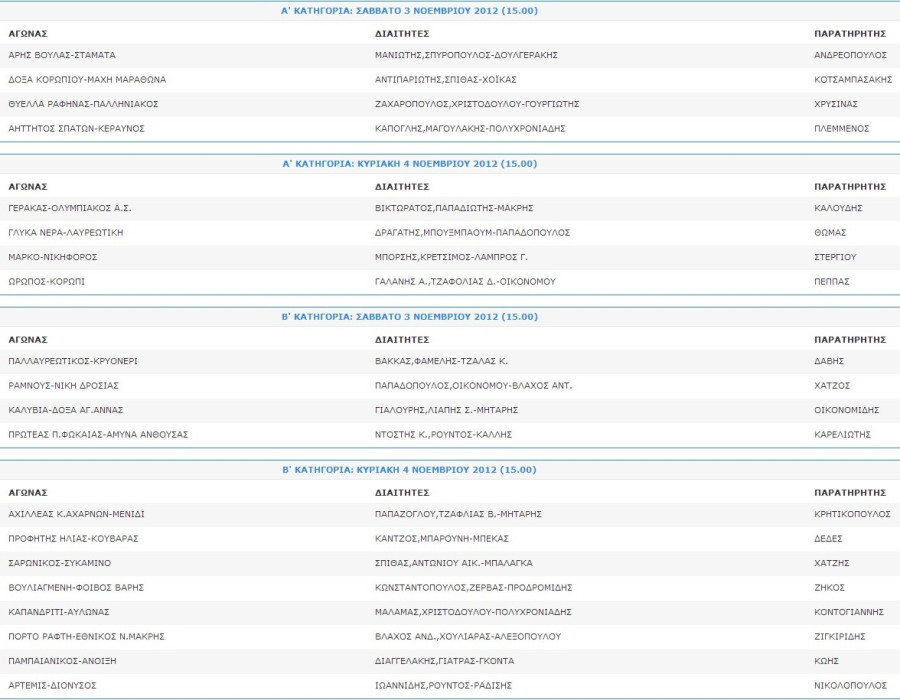Click referees 'ΠΑΠΑΖΟΓΛΟΥ,ΤΖΑΦΛΙΑΣ Β.-ΜΗΤΑΡΗΣ'
This screenshot has height=700, width=900.
459,515
